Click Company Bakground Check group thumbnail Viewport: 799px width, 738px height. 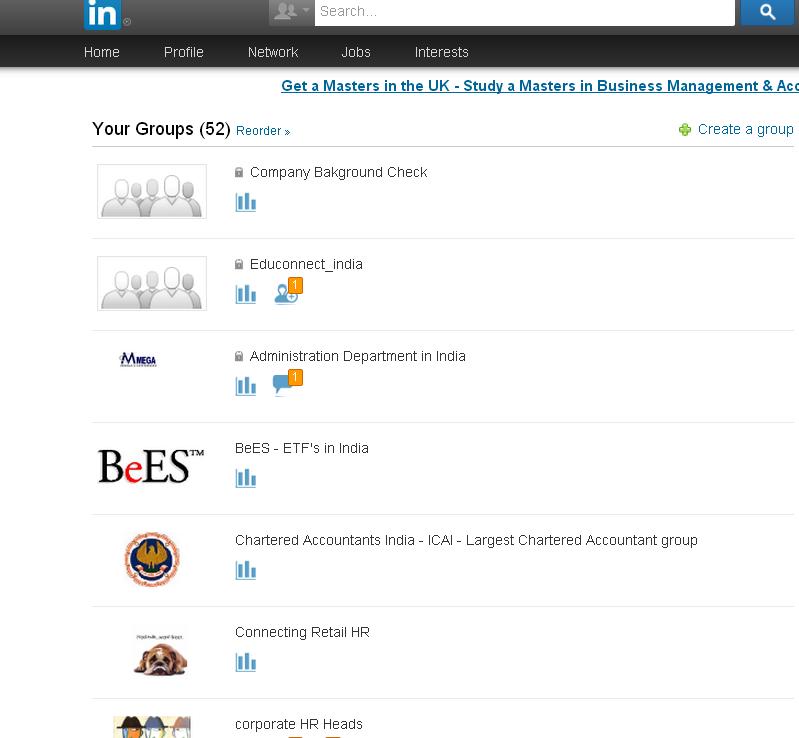(x=152, y=191)
